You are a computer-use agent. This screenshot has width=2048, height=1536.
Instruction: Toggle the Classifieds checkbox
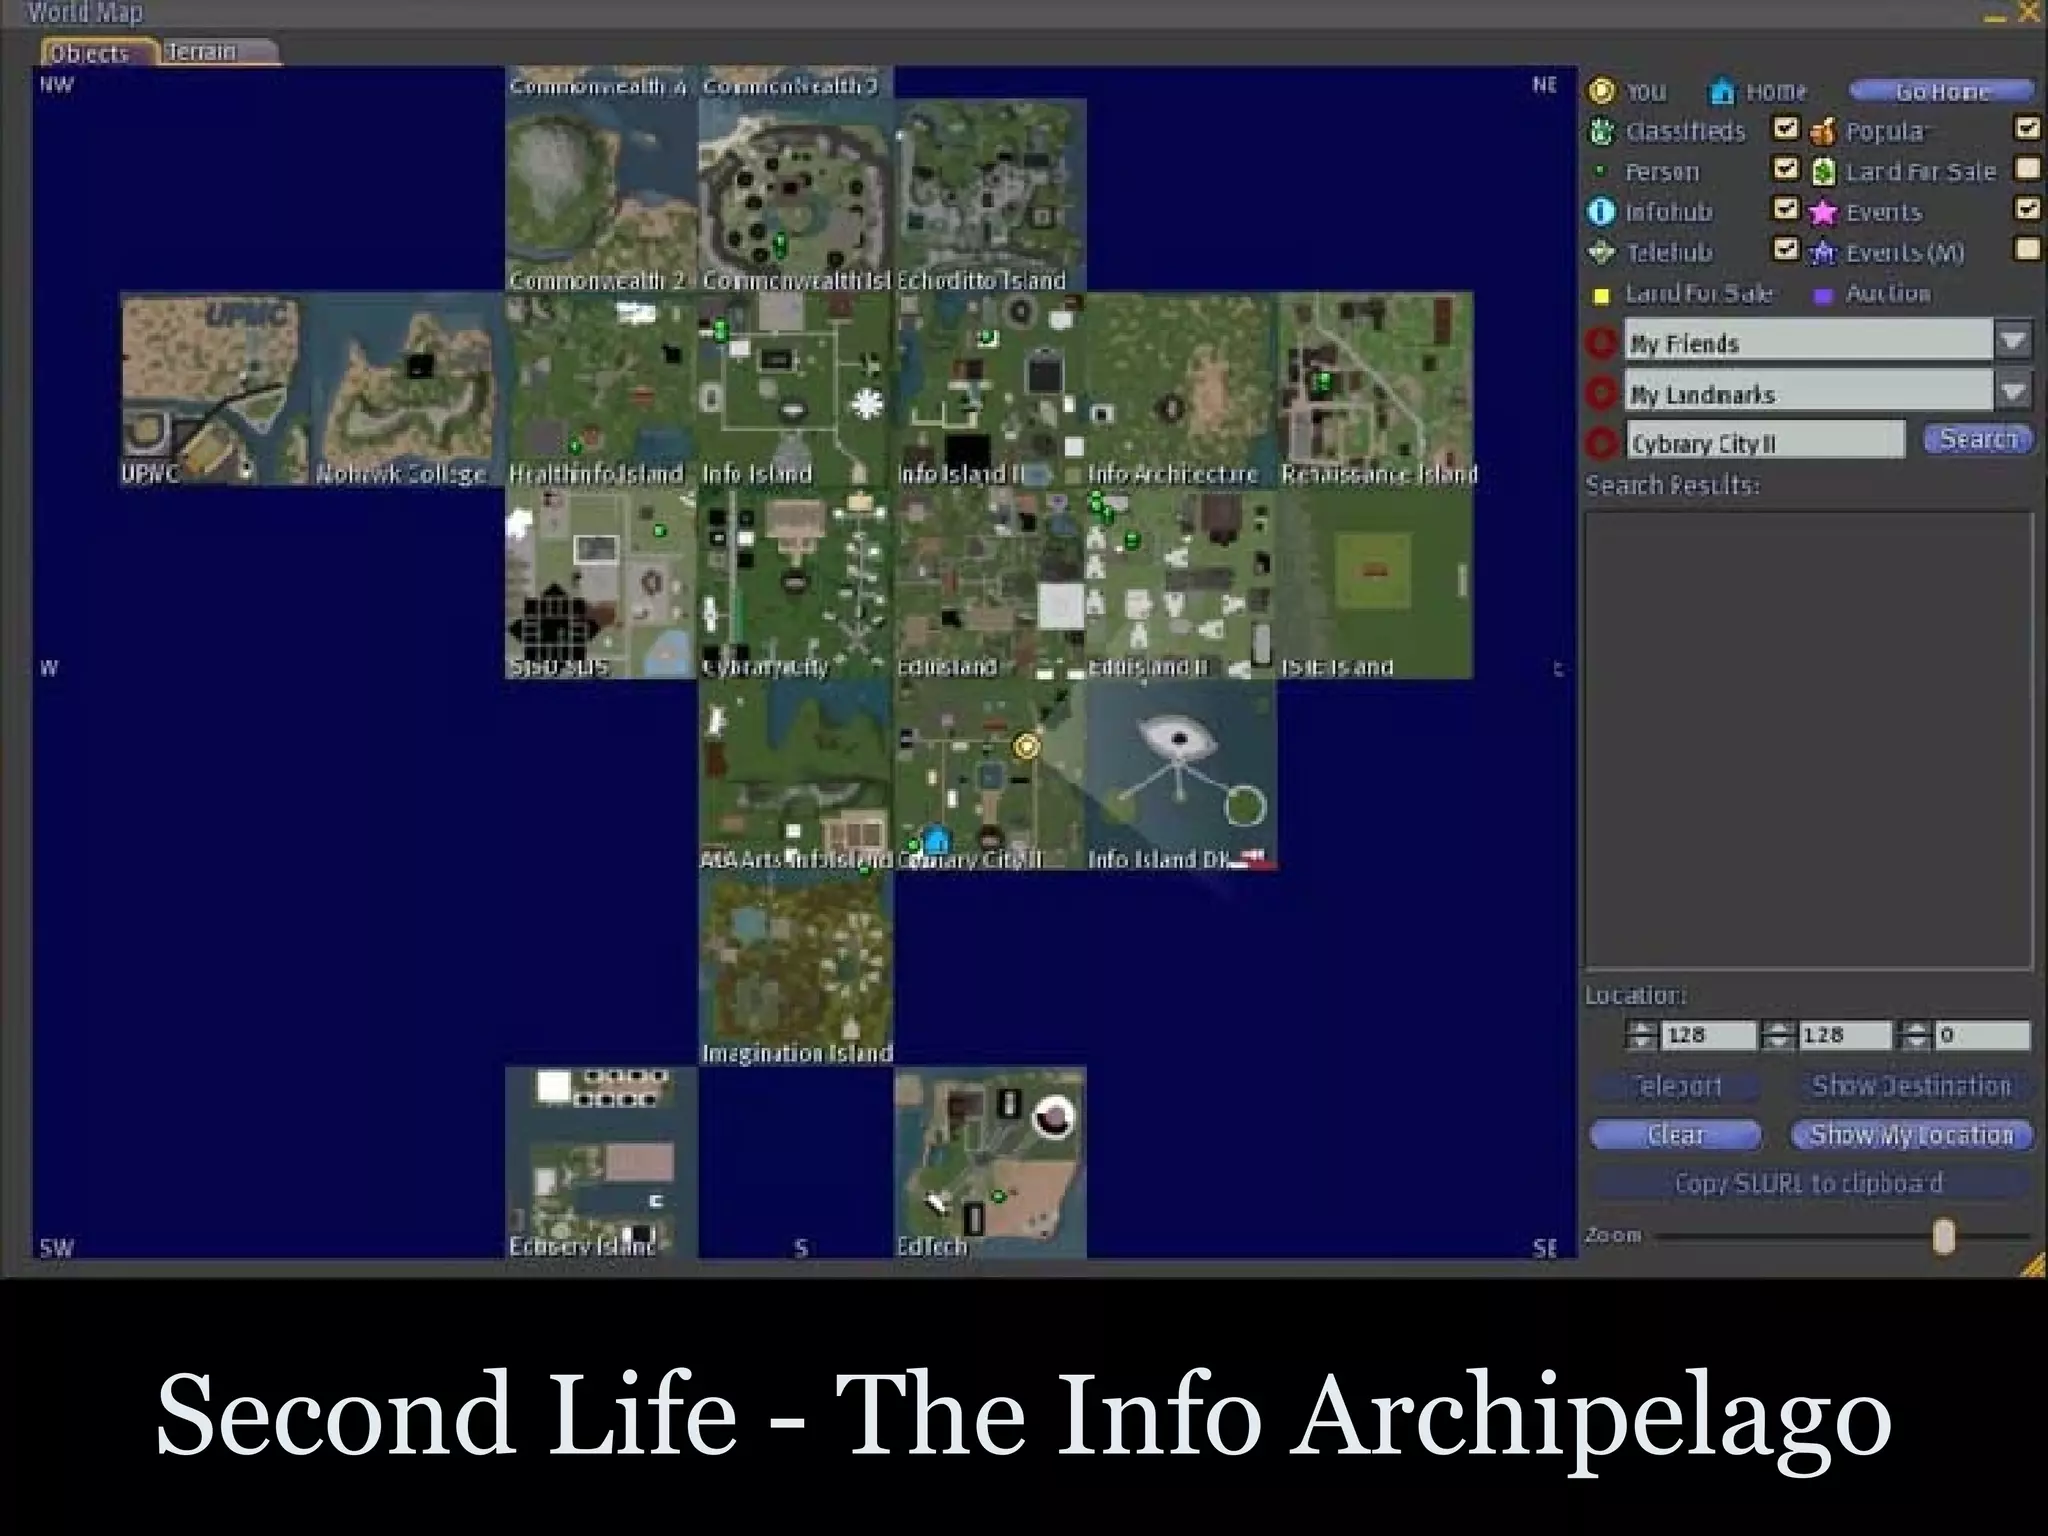(x=1786, y=128)
